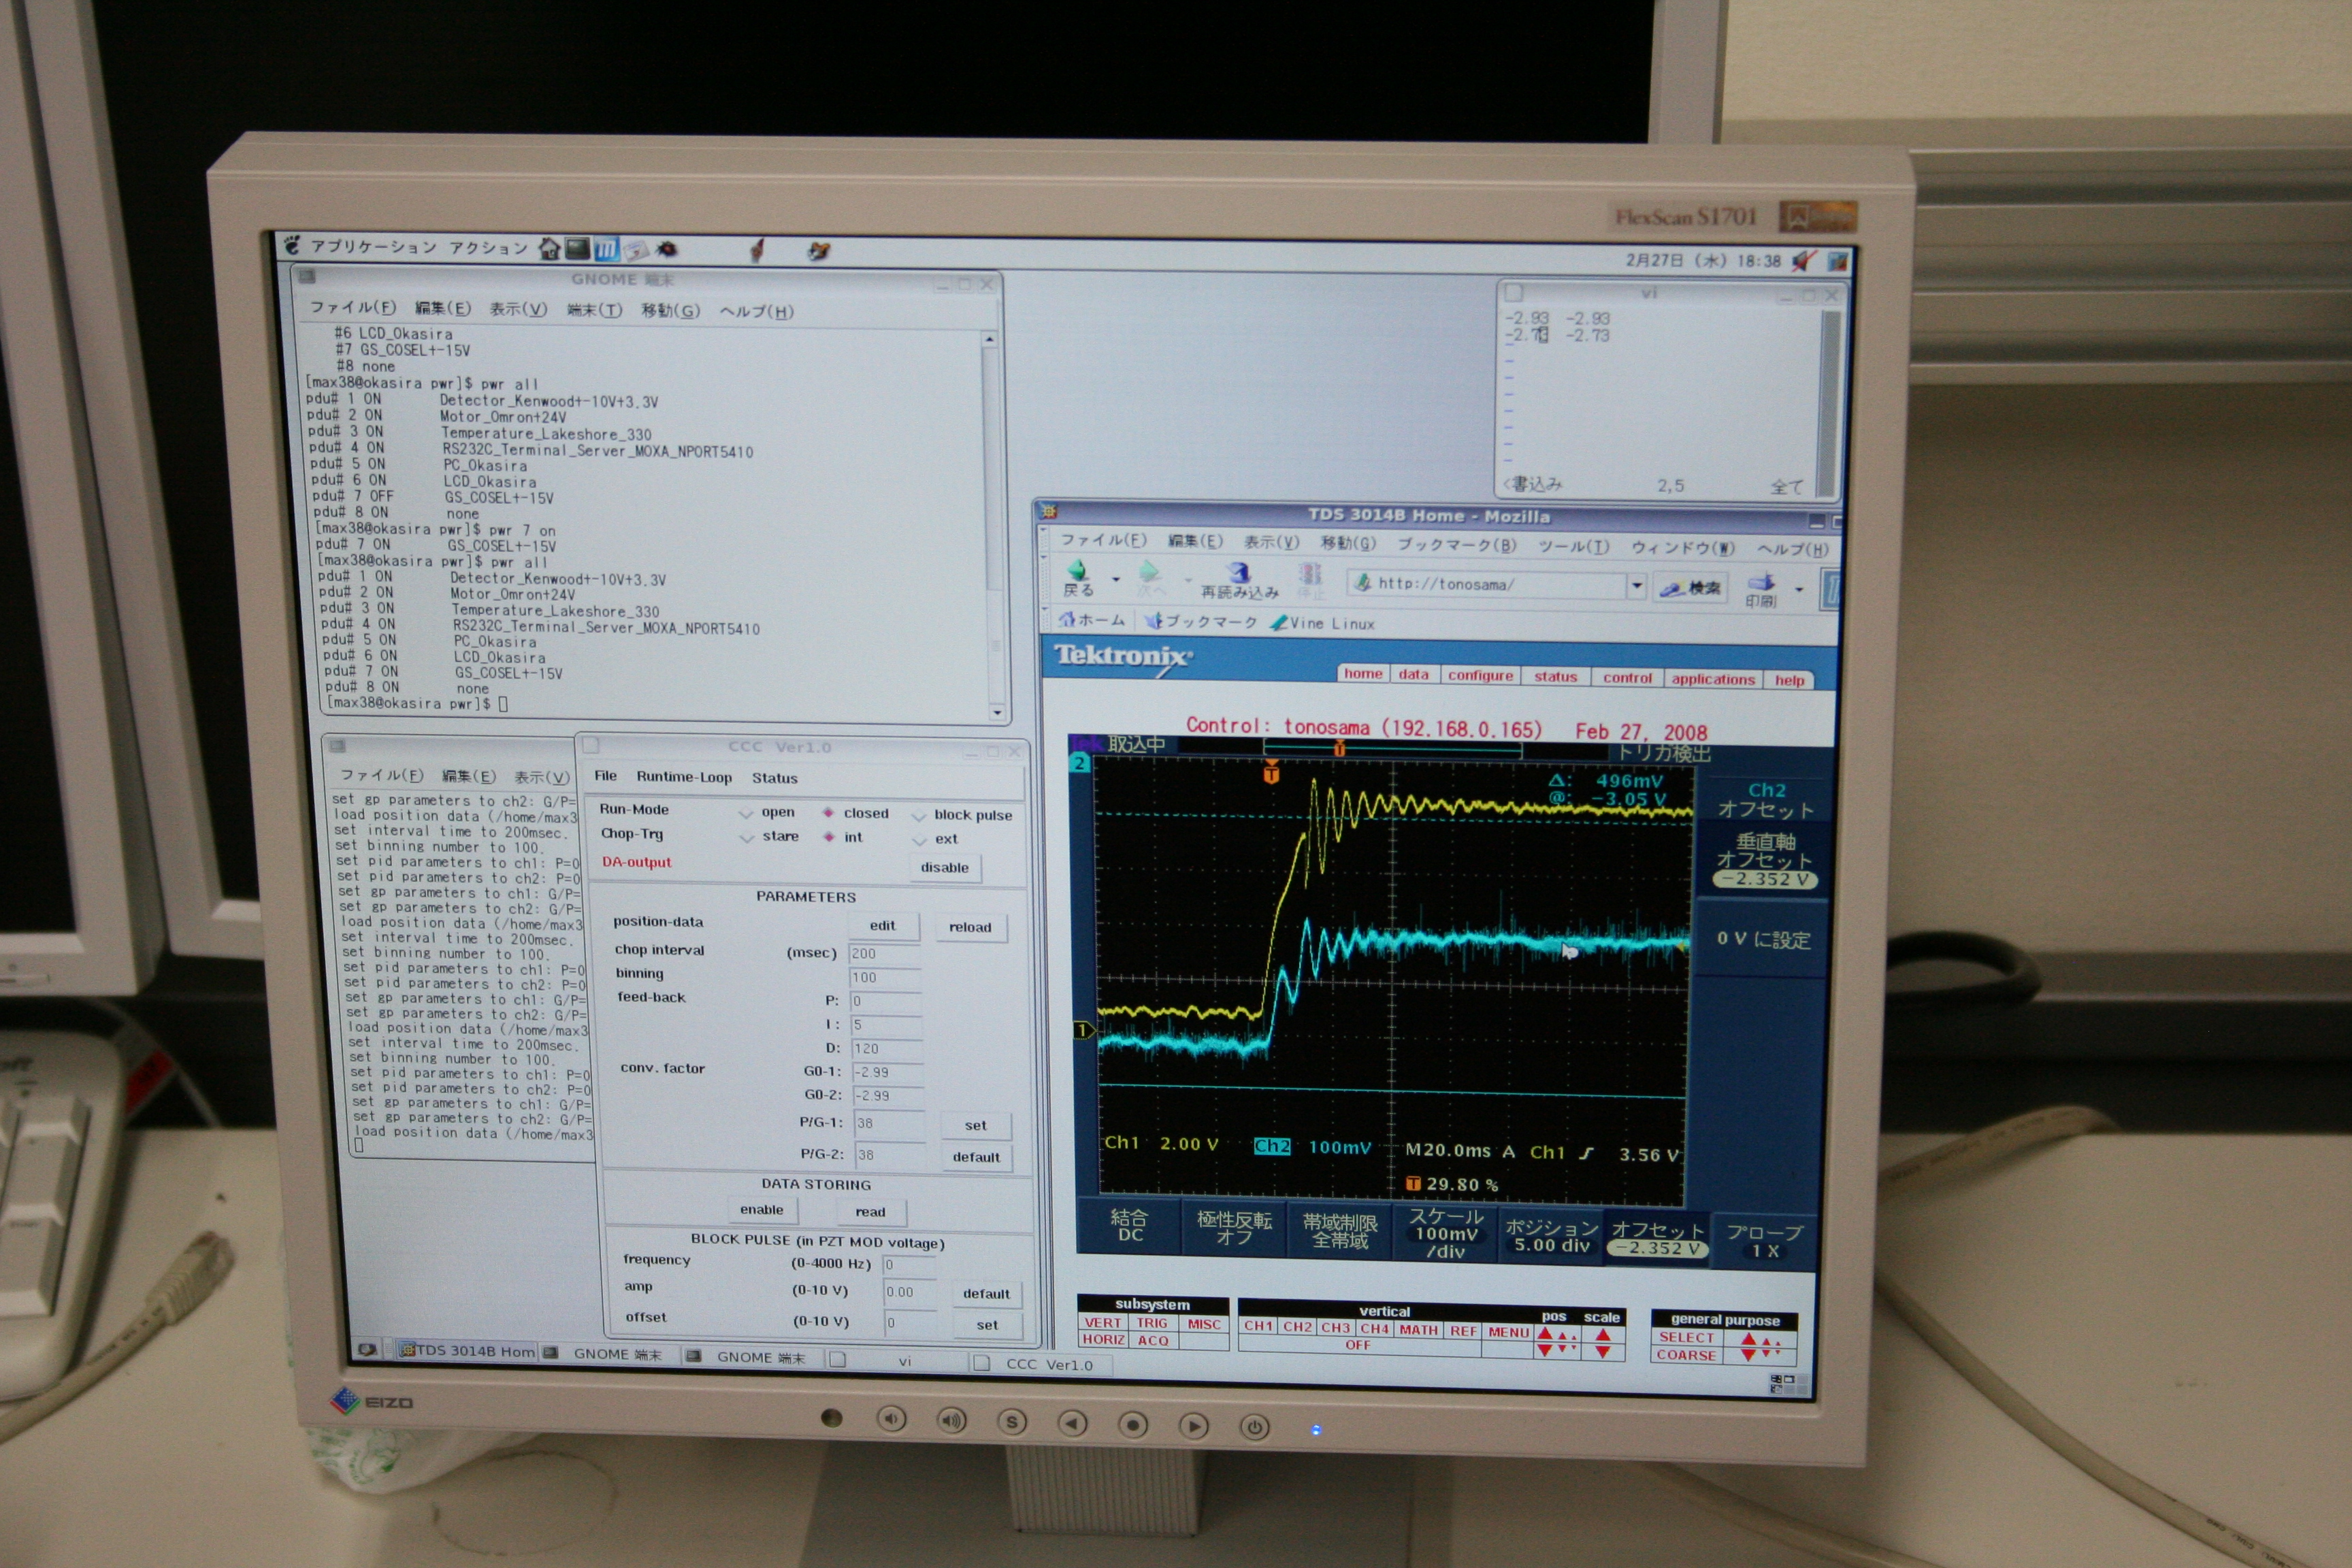Image resolution: width=2352 pixels, height=1568 pixels.
Task: Click the show desktop icon in bottom panel
Action: [x=367, y=1349]
